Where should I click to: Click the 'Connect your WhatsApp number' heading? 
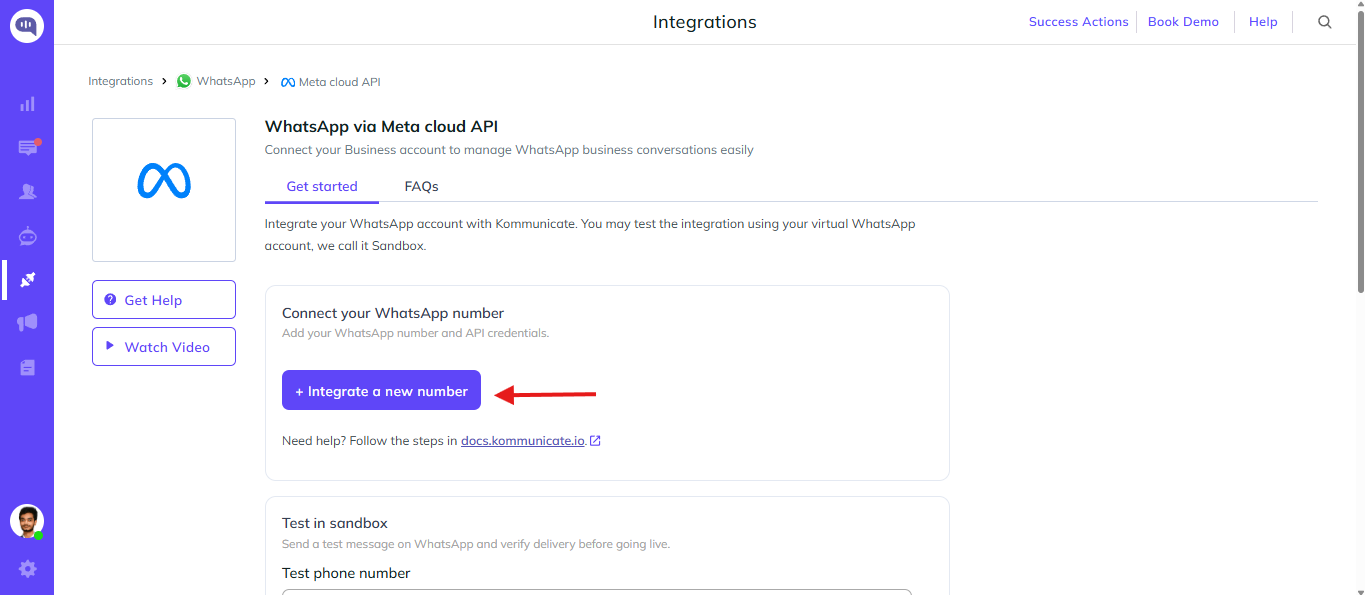[393, 313]
